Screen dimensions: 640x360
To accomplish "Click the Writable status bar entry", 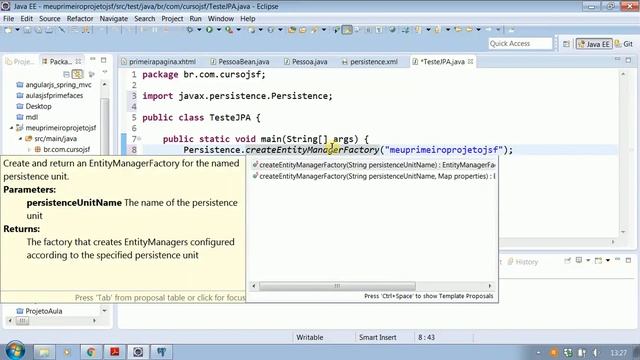I will coord(310,338).
